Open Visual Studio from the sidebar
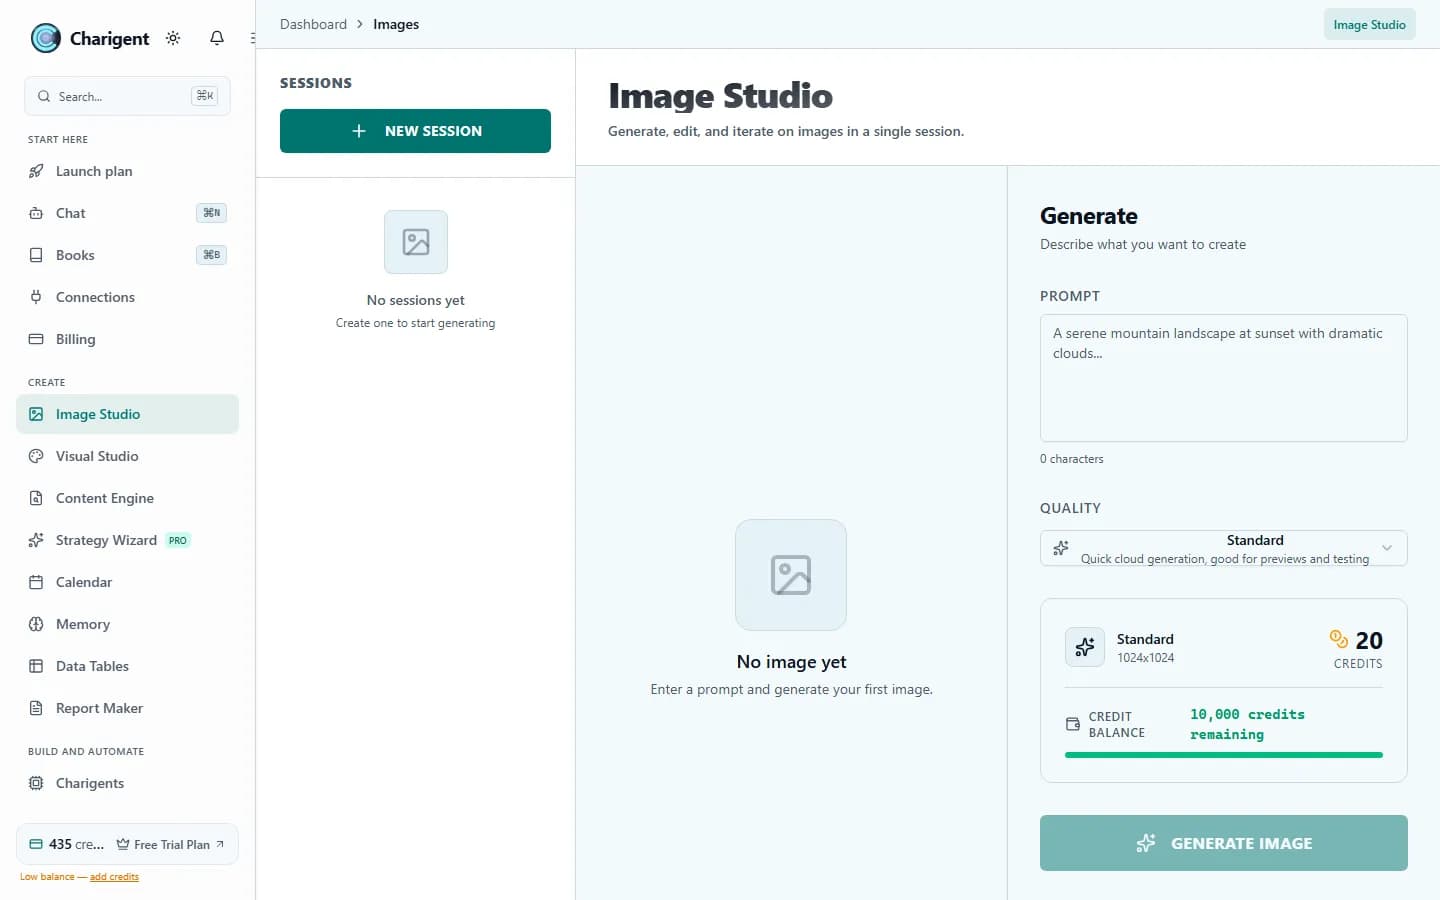This screenshot has width=1440, height=900. [x=127, y=456]
